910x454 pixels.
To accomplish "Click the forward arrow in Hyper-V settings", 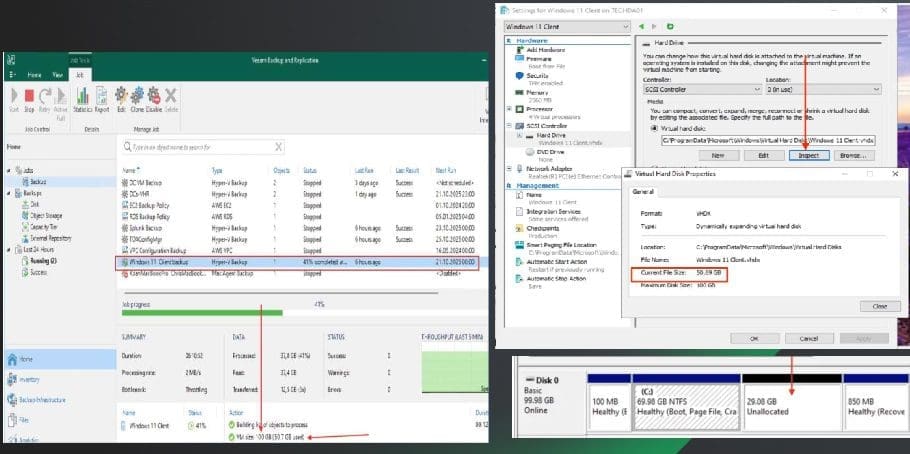I will pyautogui.click(x=655, y=27).
